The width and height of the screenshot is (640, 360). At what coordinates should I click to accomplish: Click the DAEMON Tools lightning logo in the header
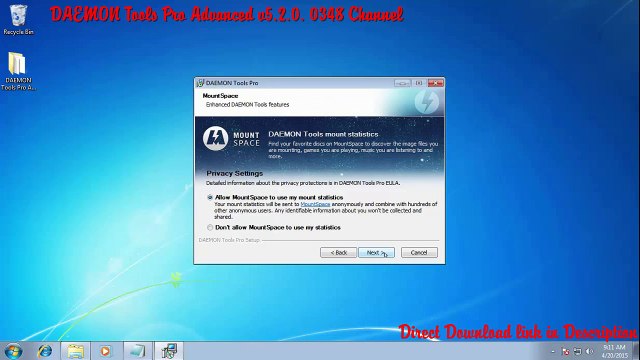(427, 102)
